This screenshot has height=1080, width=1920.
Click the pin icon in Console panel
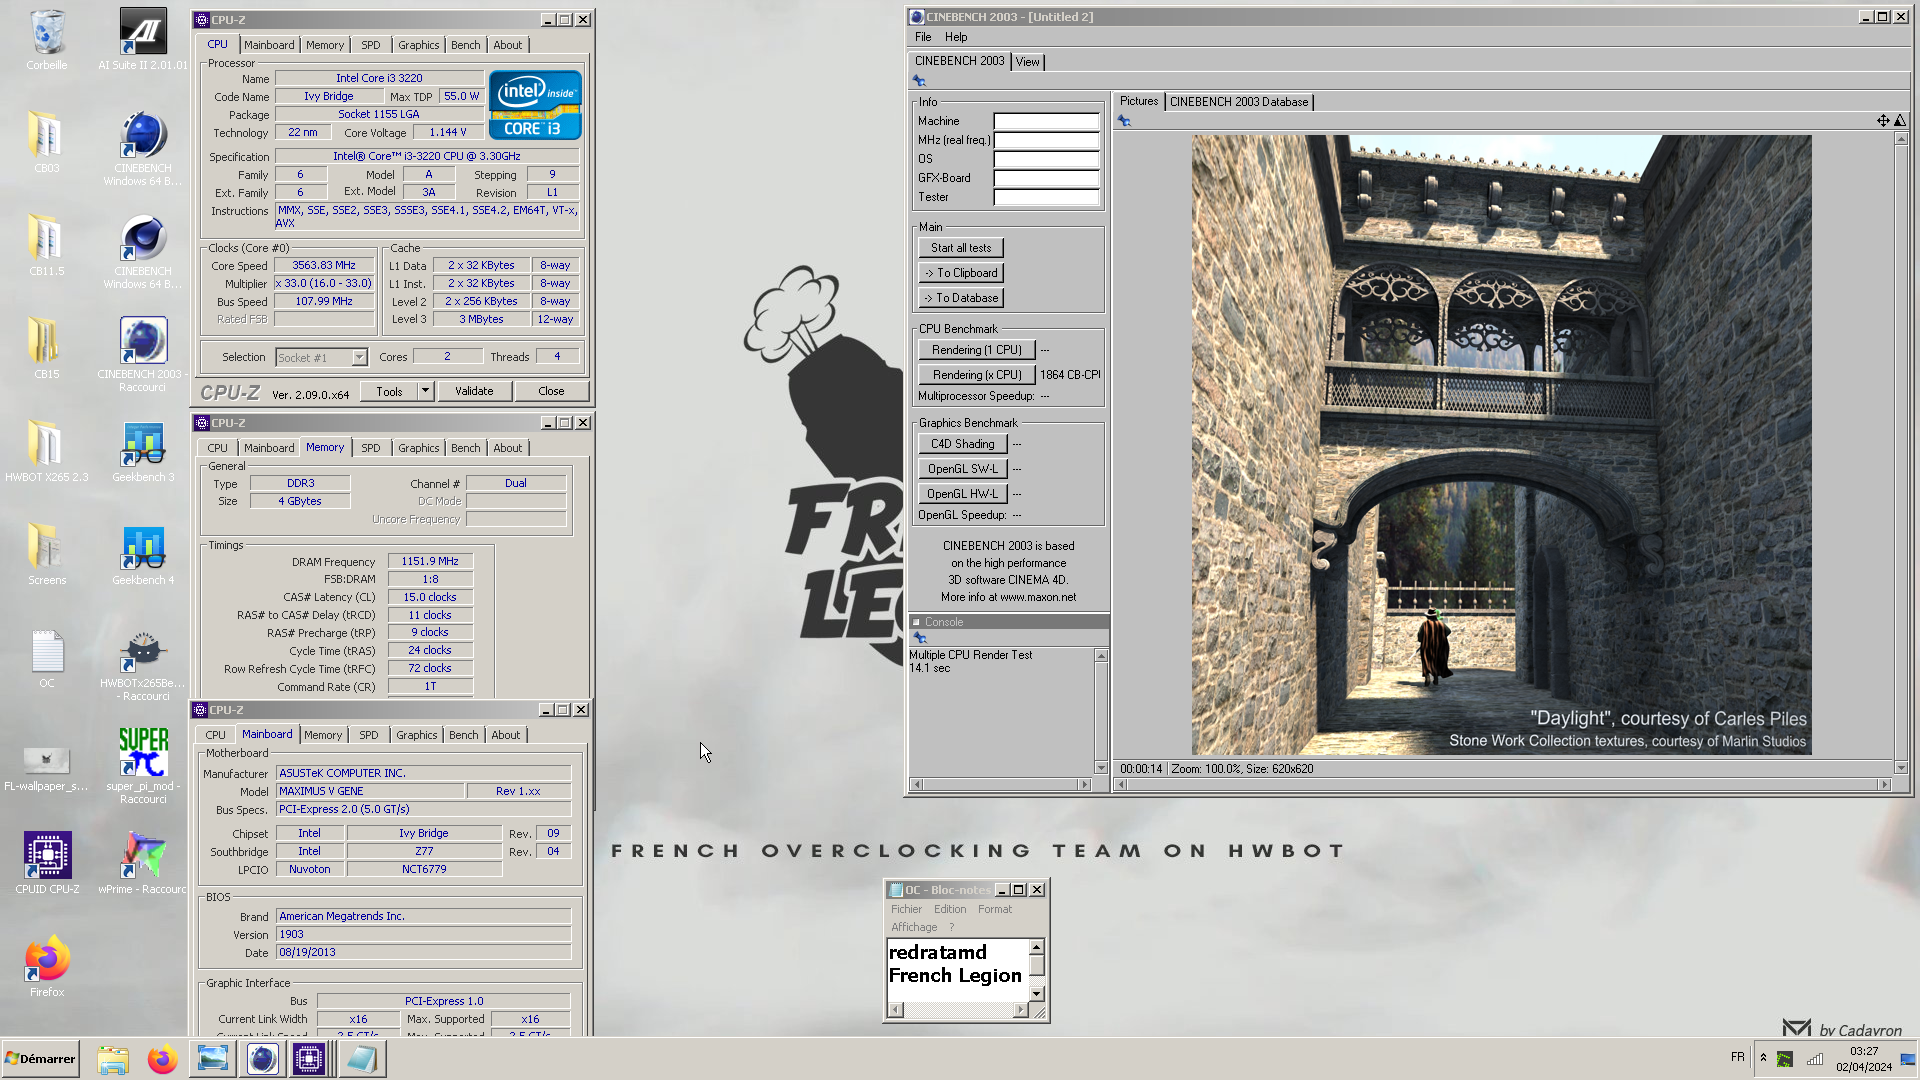click(x=920, y=638)
